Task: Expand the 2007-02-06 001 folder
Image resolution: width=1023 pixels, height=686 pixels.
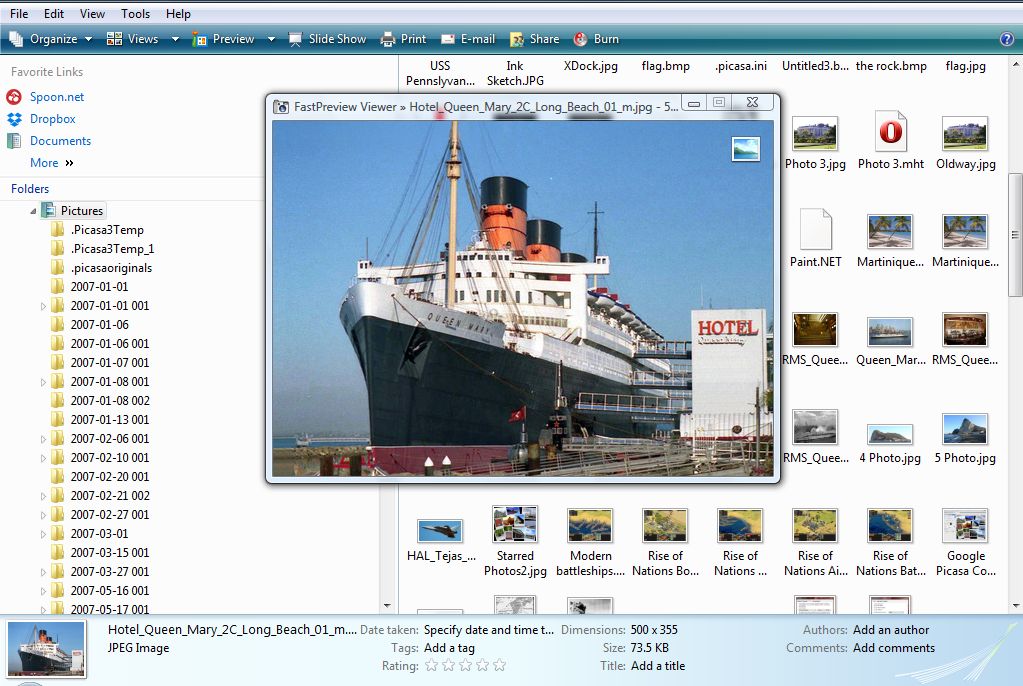Action: coord(43,439)
